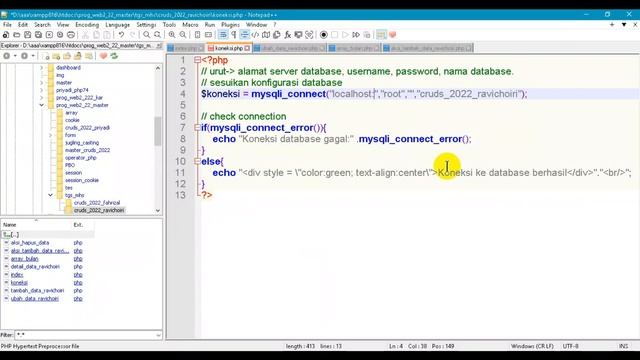Click the UTF-8 encoding status bar entry
The height and width of the screenshot is (360, 640).
570,346
